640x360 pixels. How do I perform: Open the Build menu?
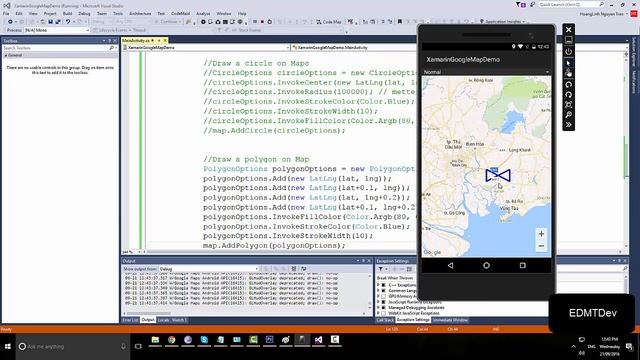[67, 13]
